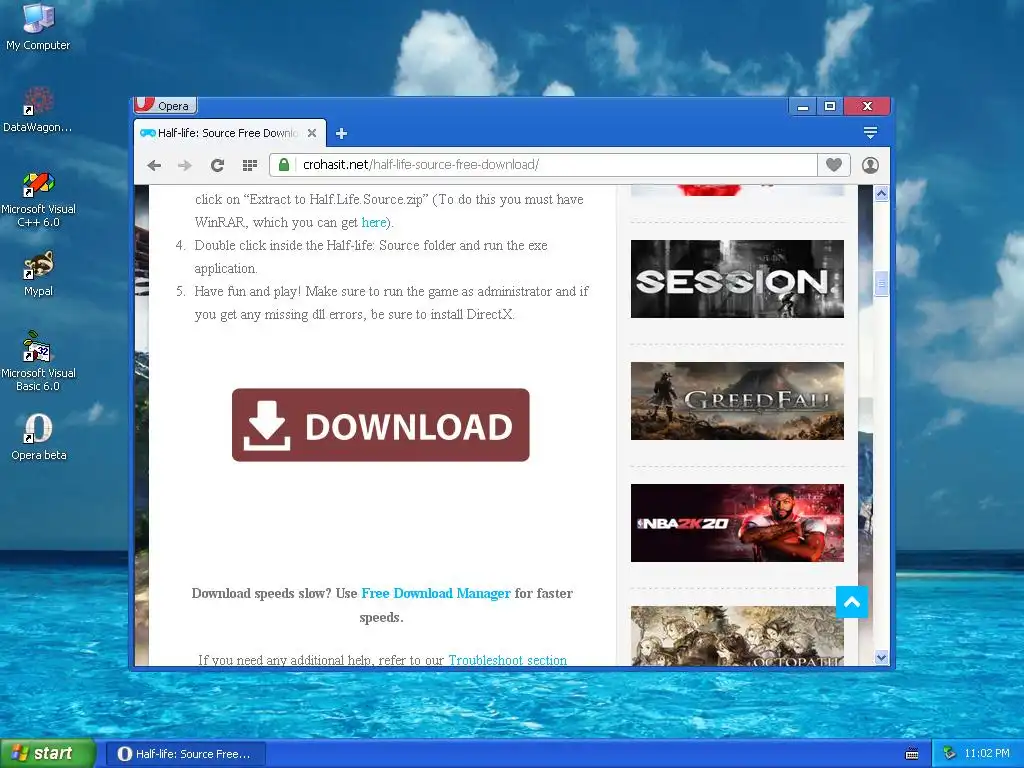Open the Opera menu button
Viewport: 1024px width, 768px height.
pyautogui.click(x=165, y=105)
